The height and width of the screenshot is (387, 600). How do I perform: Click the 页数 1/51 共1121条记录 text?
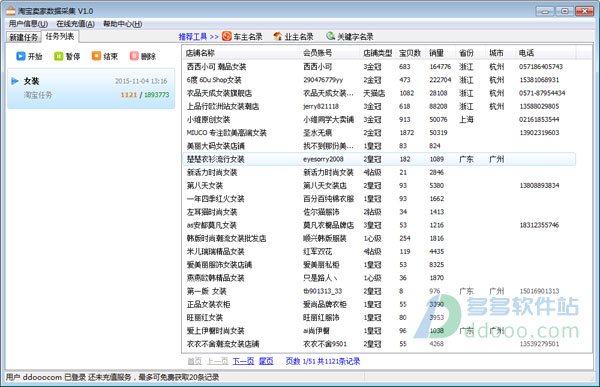tap(323, 361)
